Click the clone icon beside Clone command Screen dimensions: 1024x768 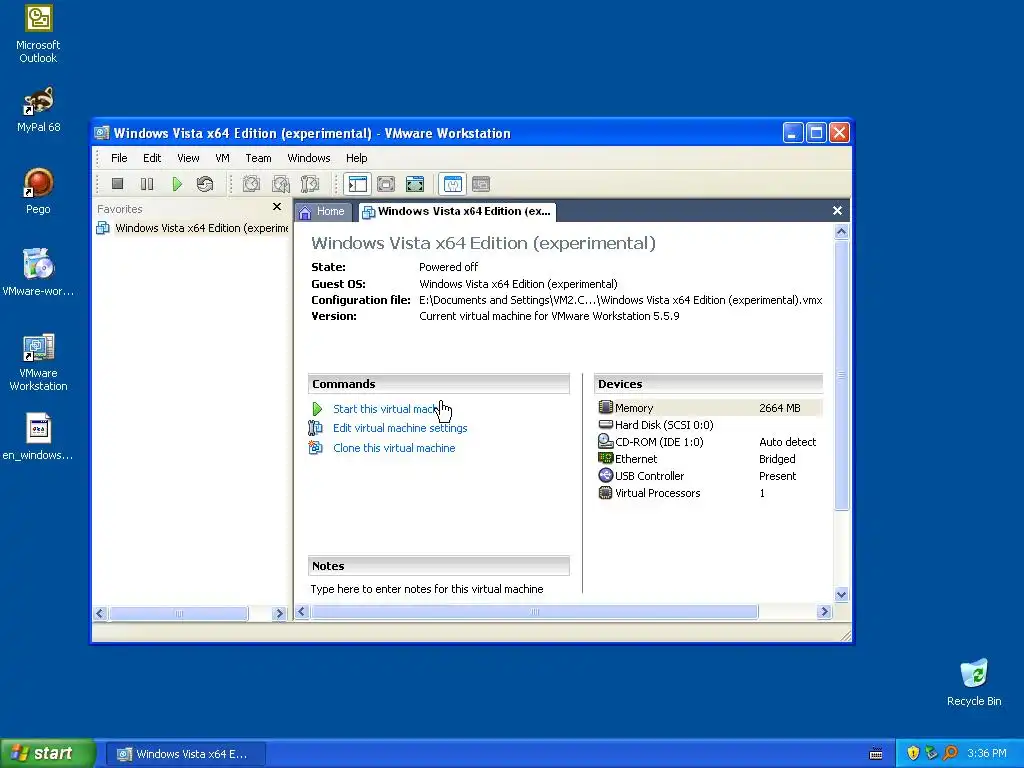click(315, 447)
